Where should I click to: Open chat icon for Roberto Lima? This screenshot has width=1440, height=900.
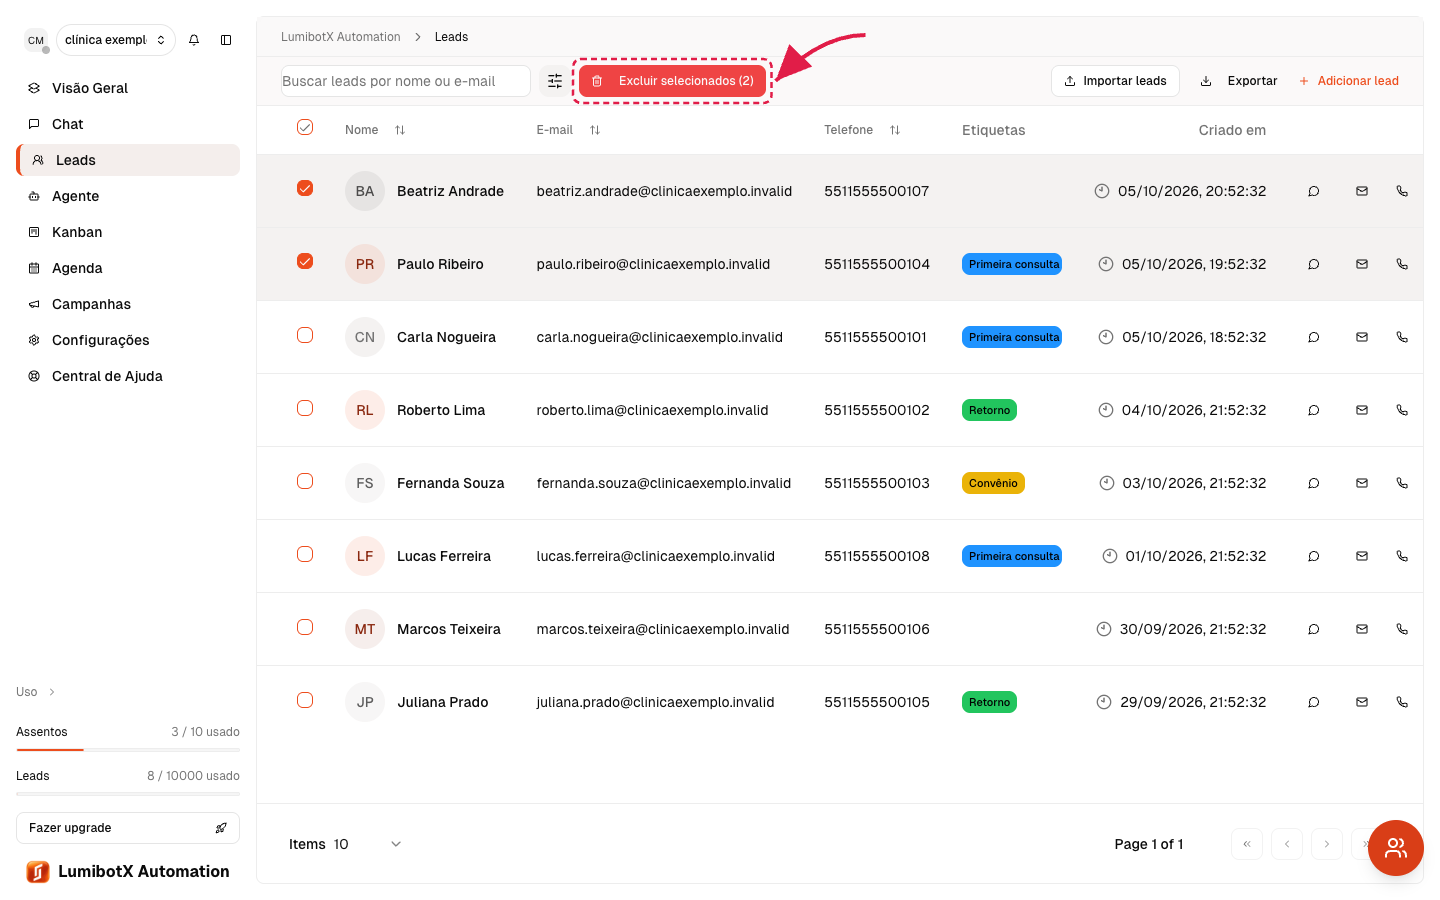coord(1314,410)
